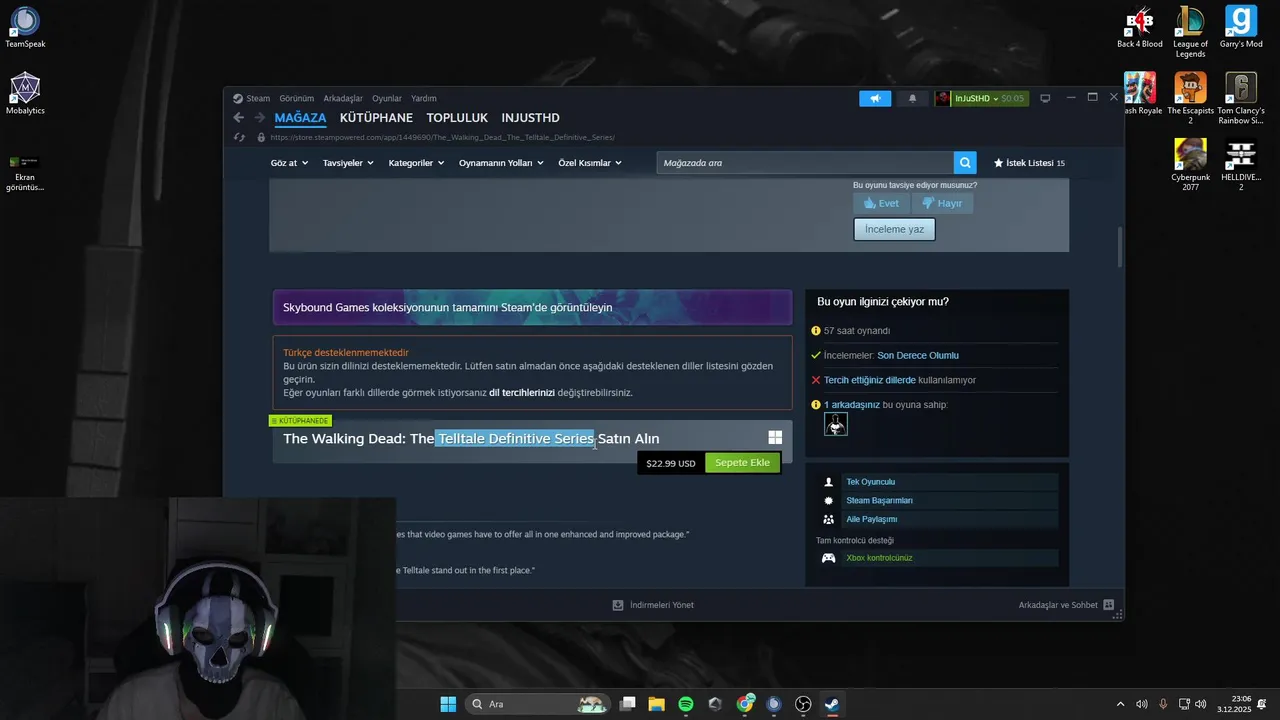Open the Steam announcements megaphone icon

pyautogui.click(x=874, y=98)
